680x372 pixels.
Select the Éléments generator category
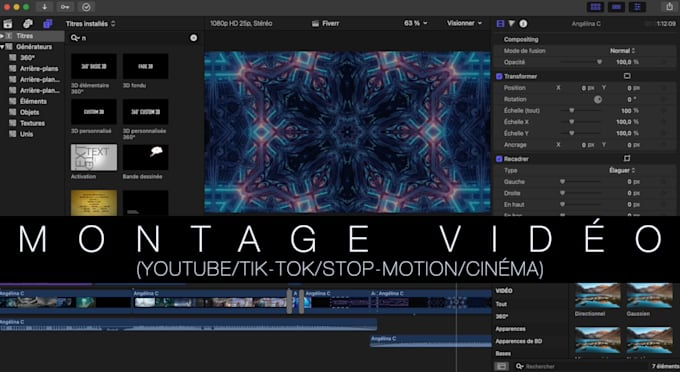[x=33, y=101]
